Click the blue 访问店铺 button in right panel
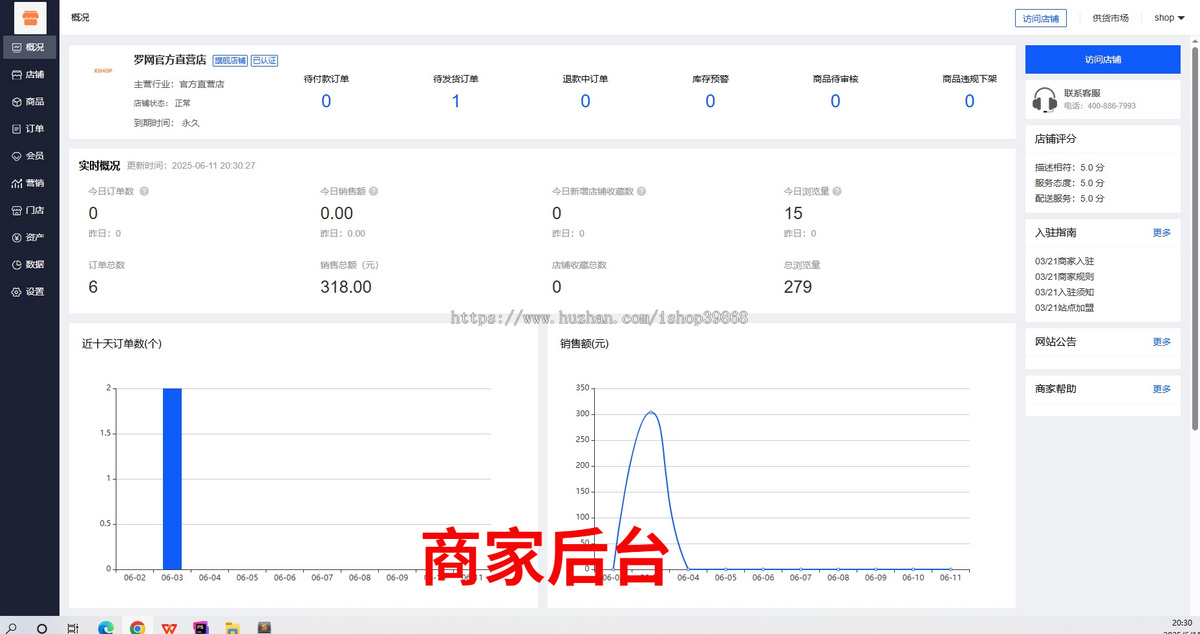Image resolution: width=1200 pixels, height=634 pixels. tap(1103, 59)
